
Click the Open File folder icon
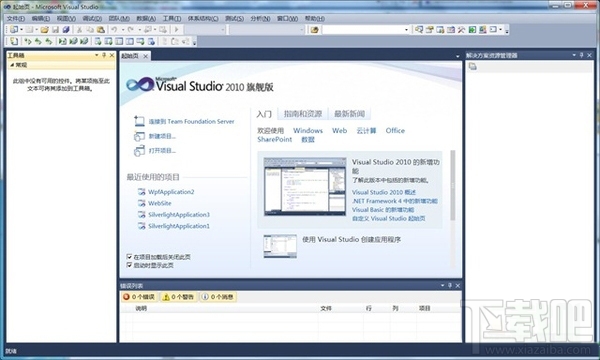45,29
